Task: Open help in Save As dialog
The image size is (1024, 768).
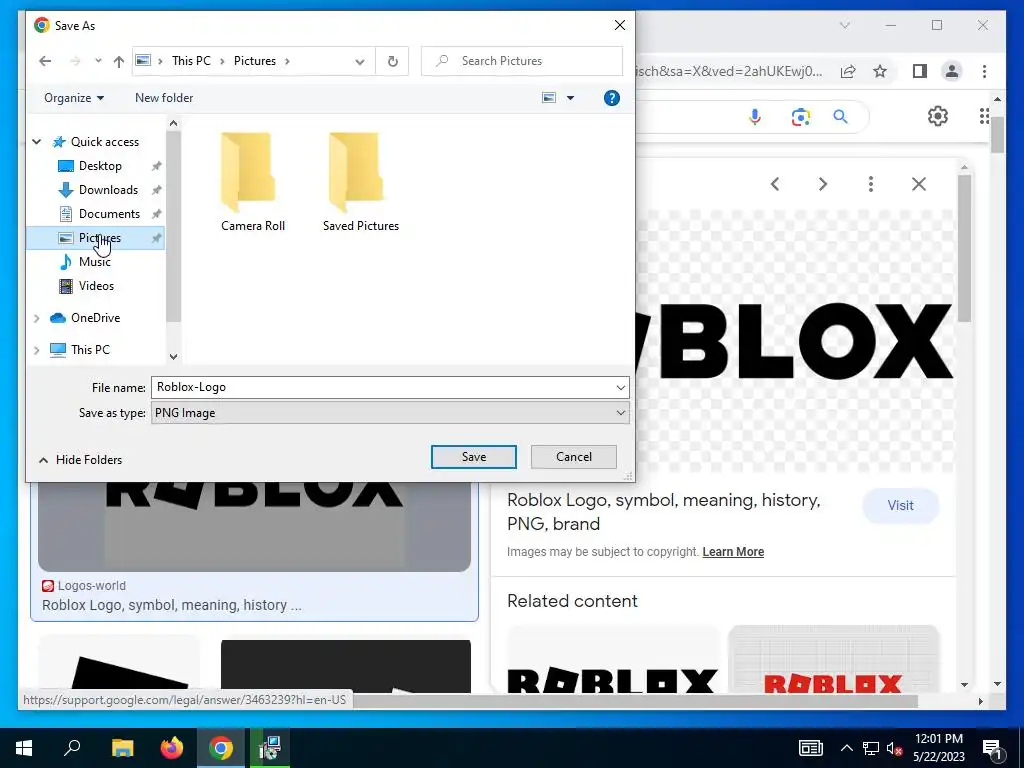Action: pos(612,98)
